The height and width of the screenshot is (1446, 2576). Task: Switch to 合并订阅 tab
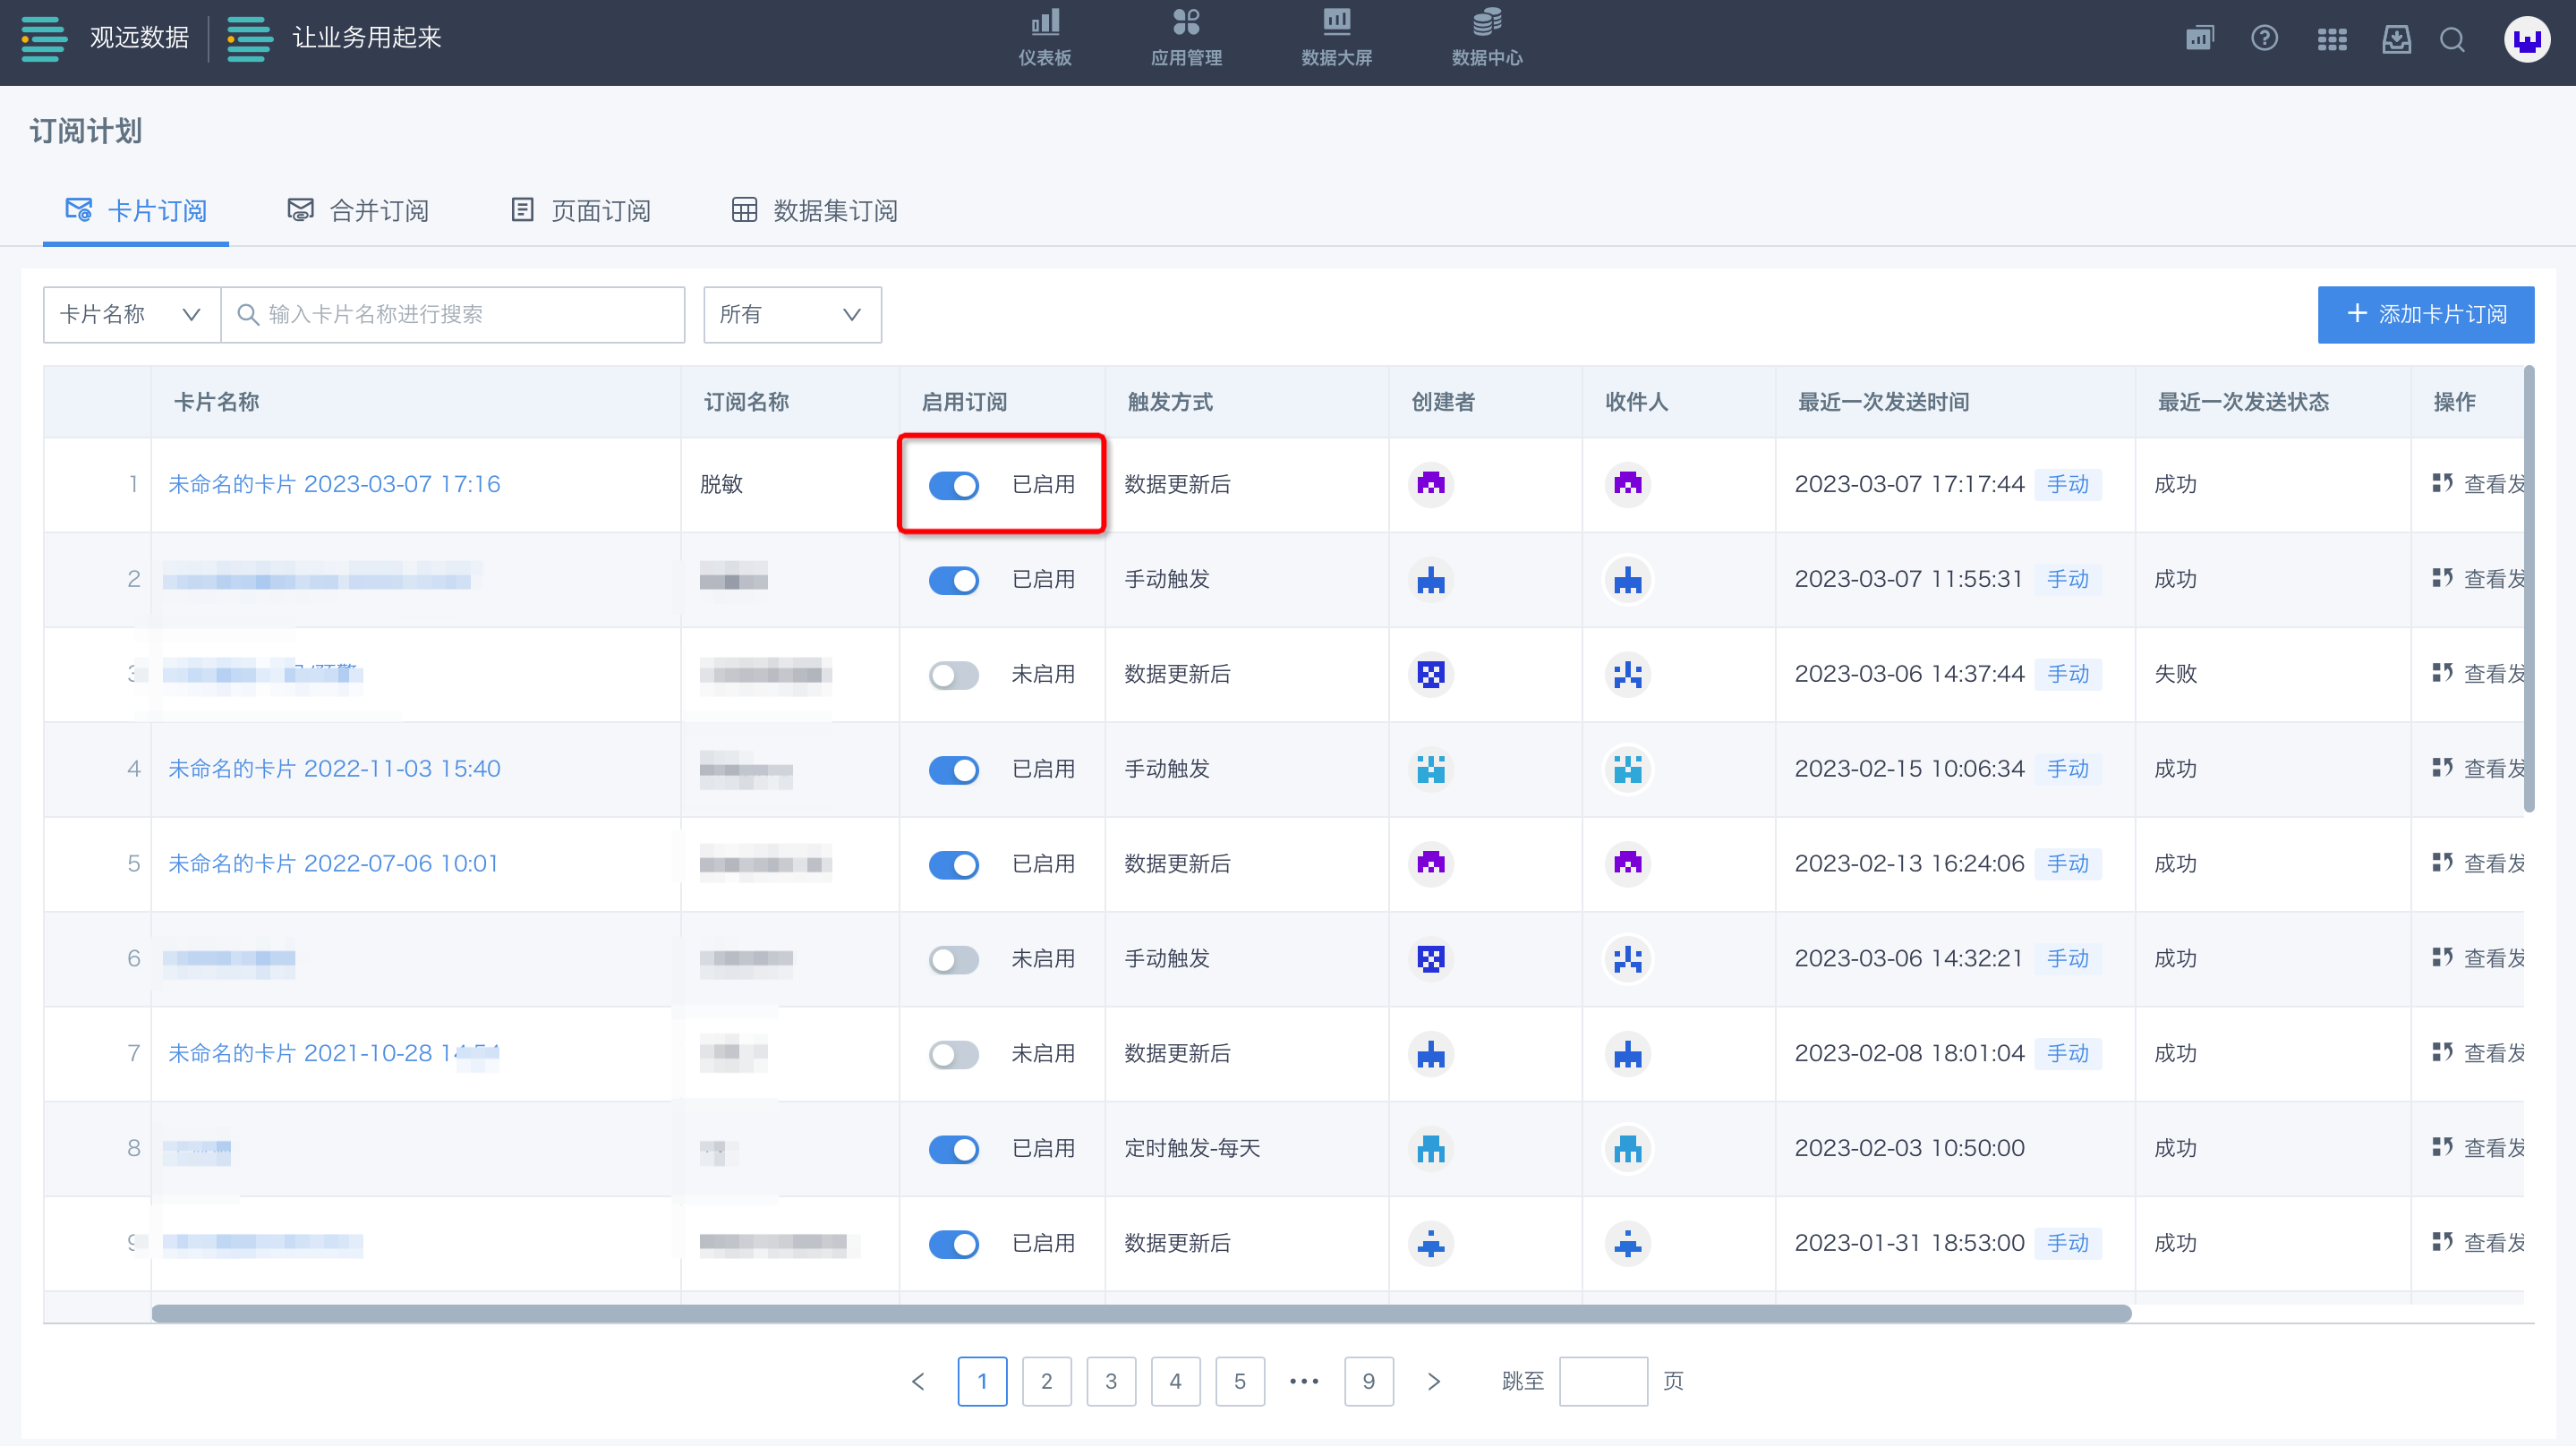(358, 210)
